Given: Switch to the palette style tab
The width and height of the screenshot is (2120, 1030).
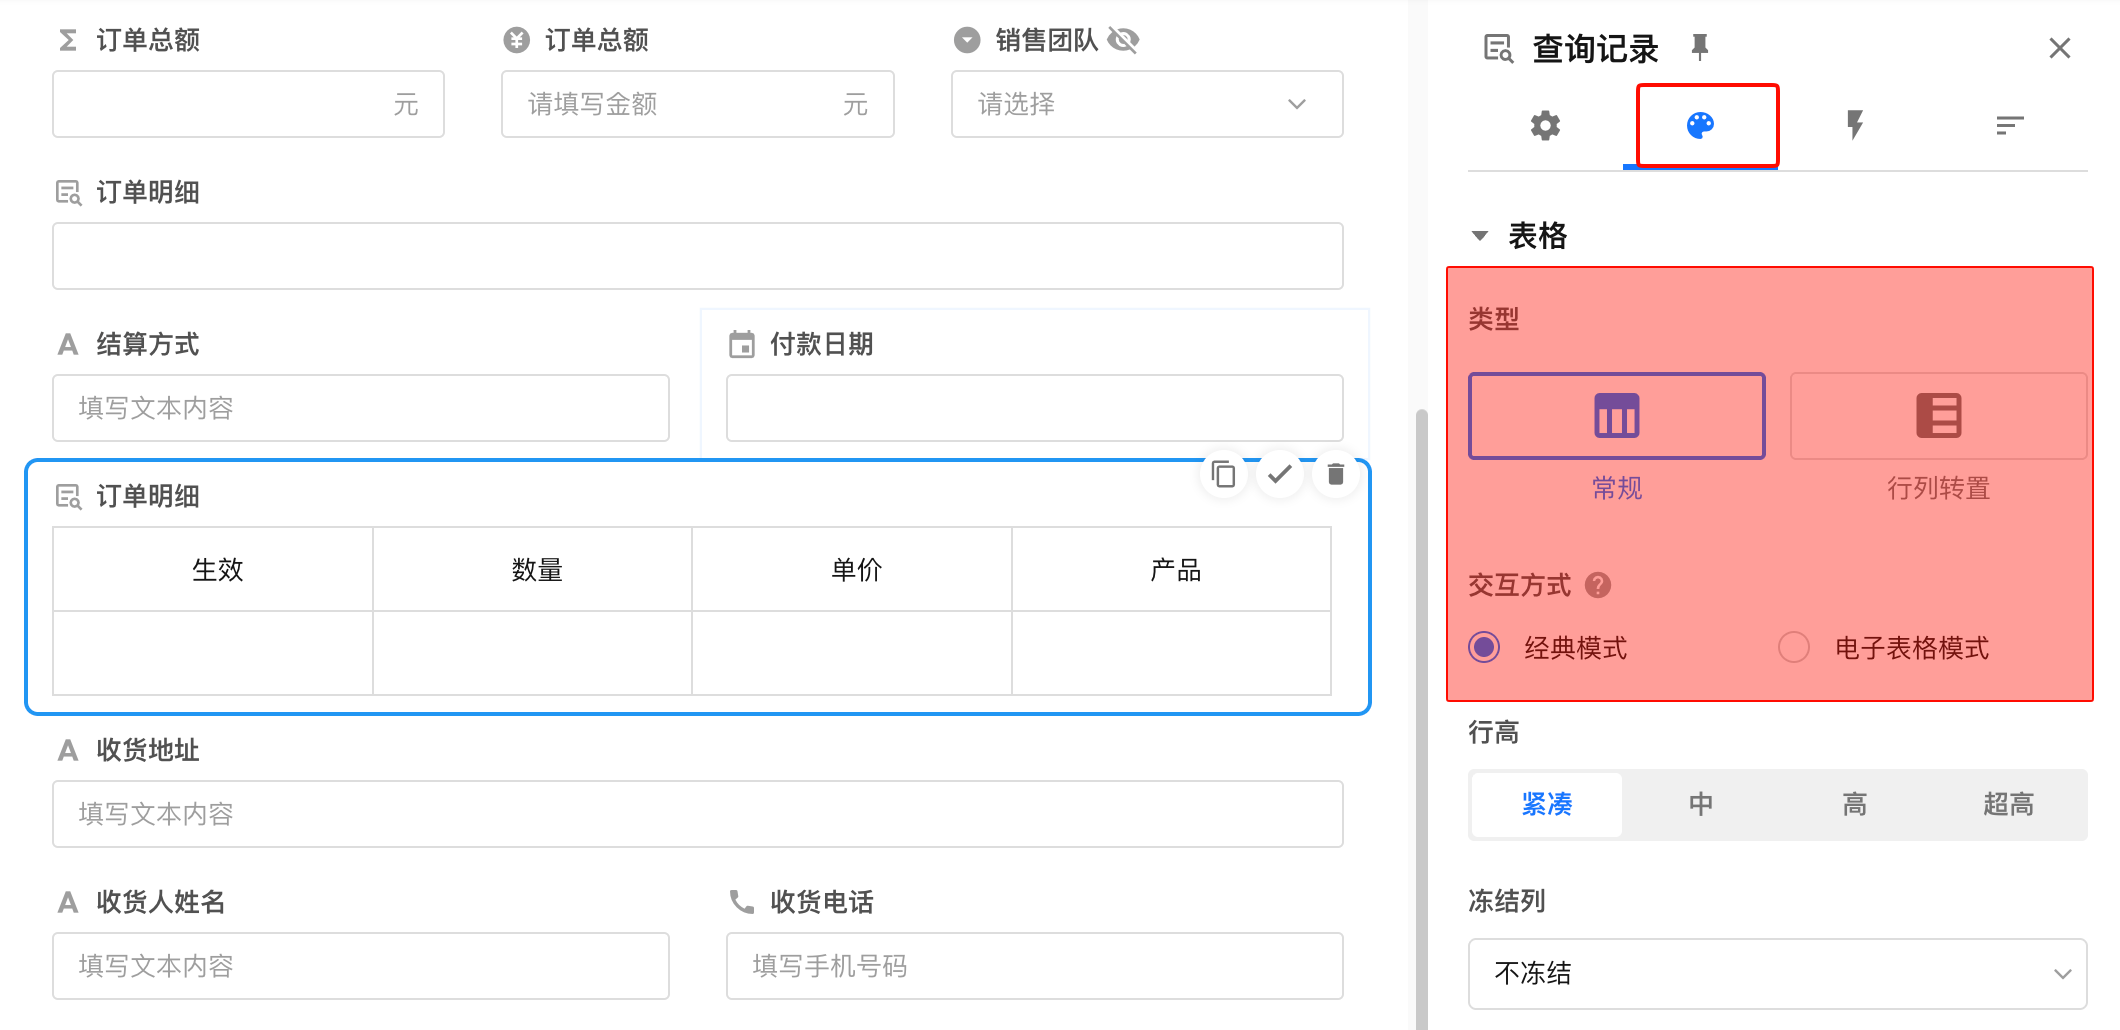Looking at the screenshot, I should click(x=1700, y=126).
